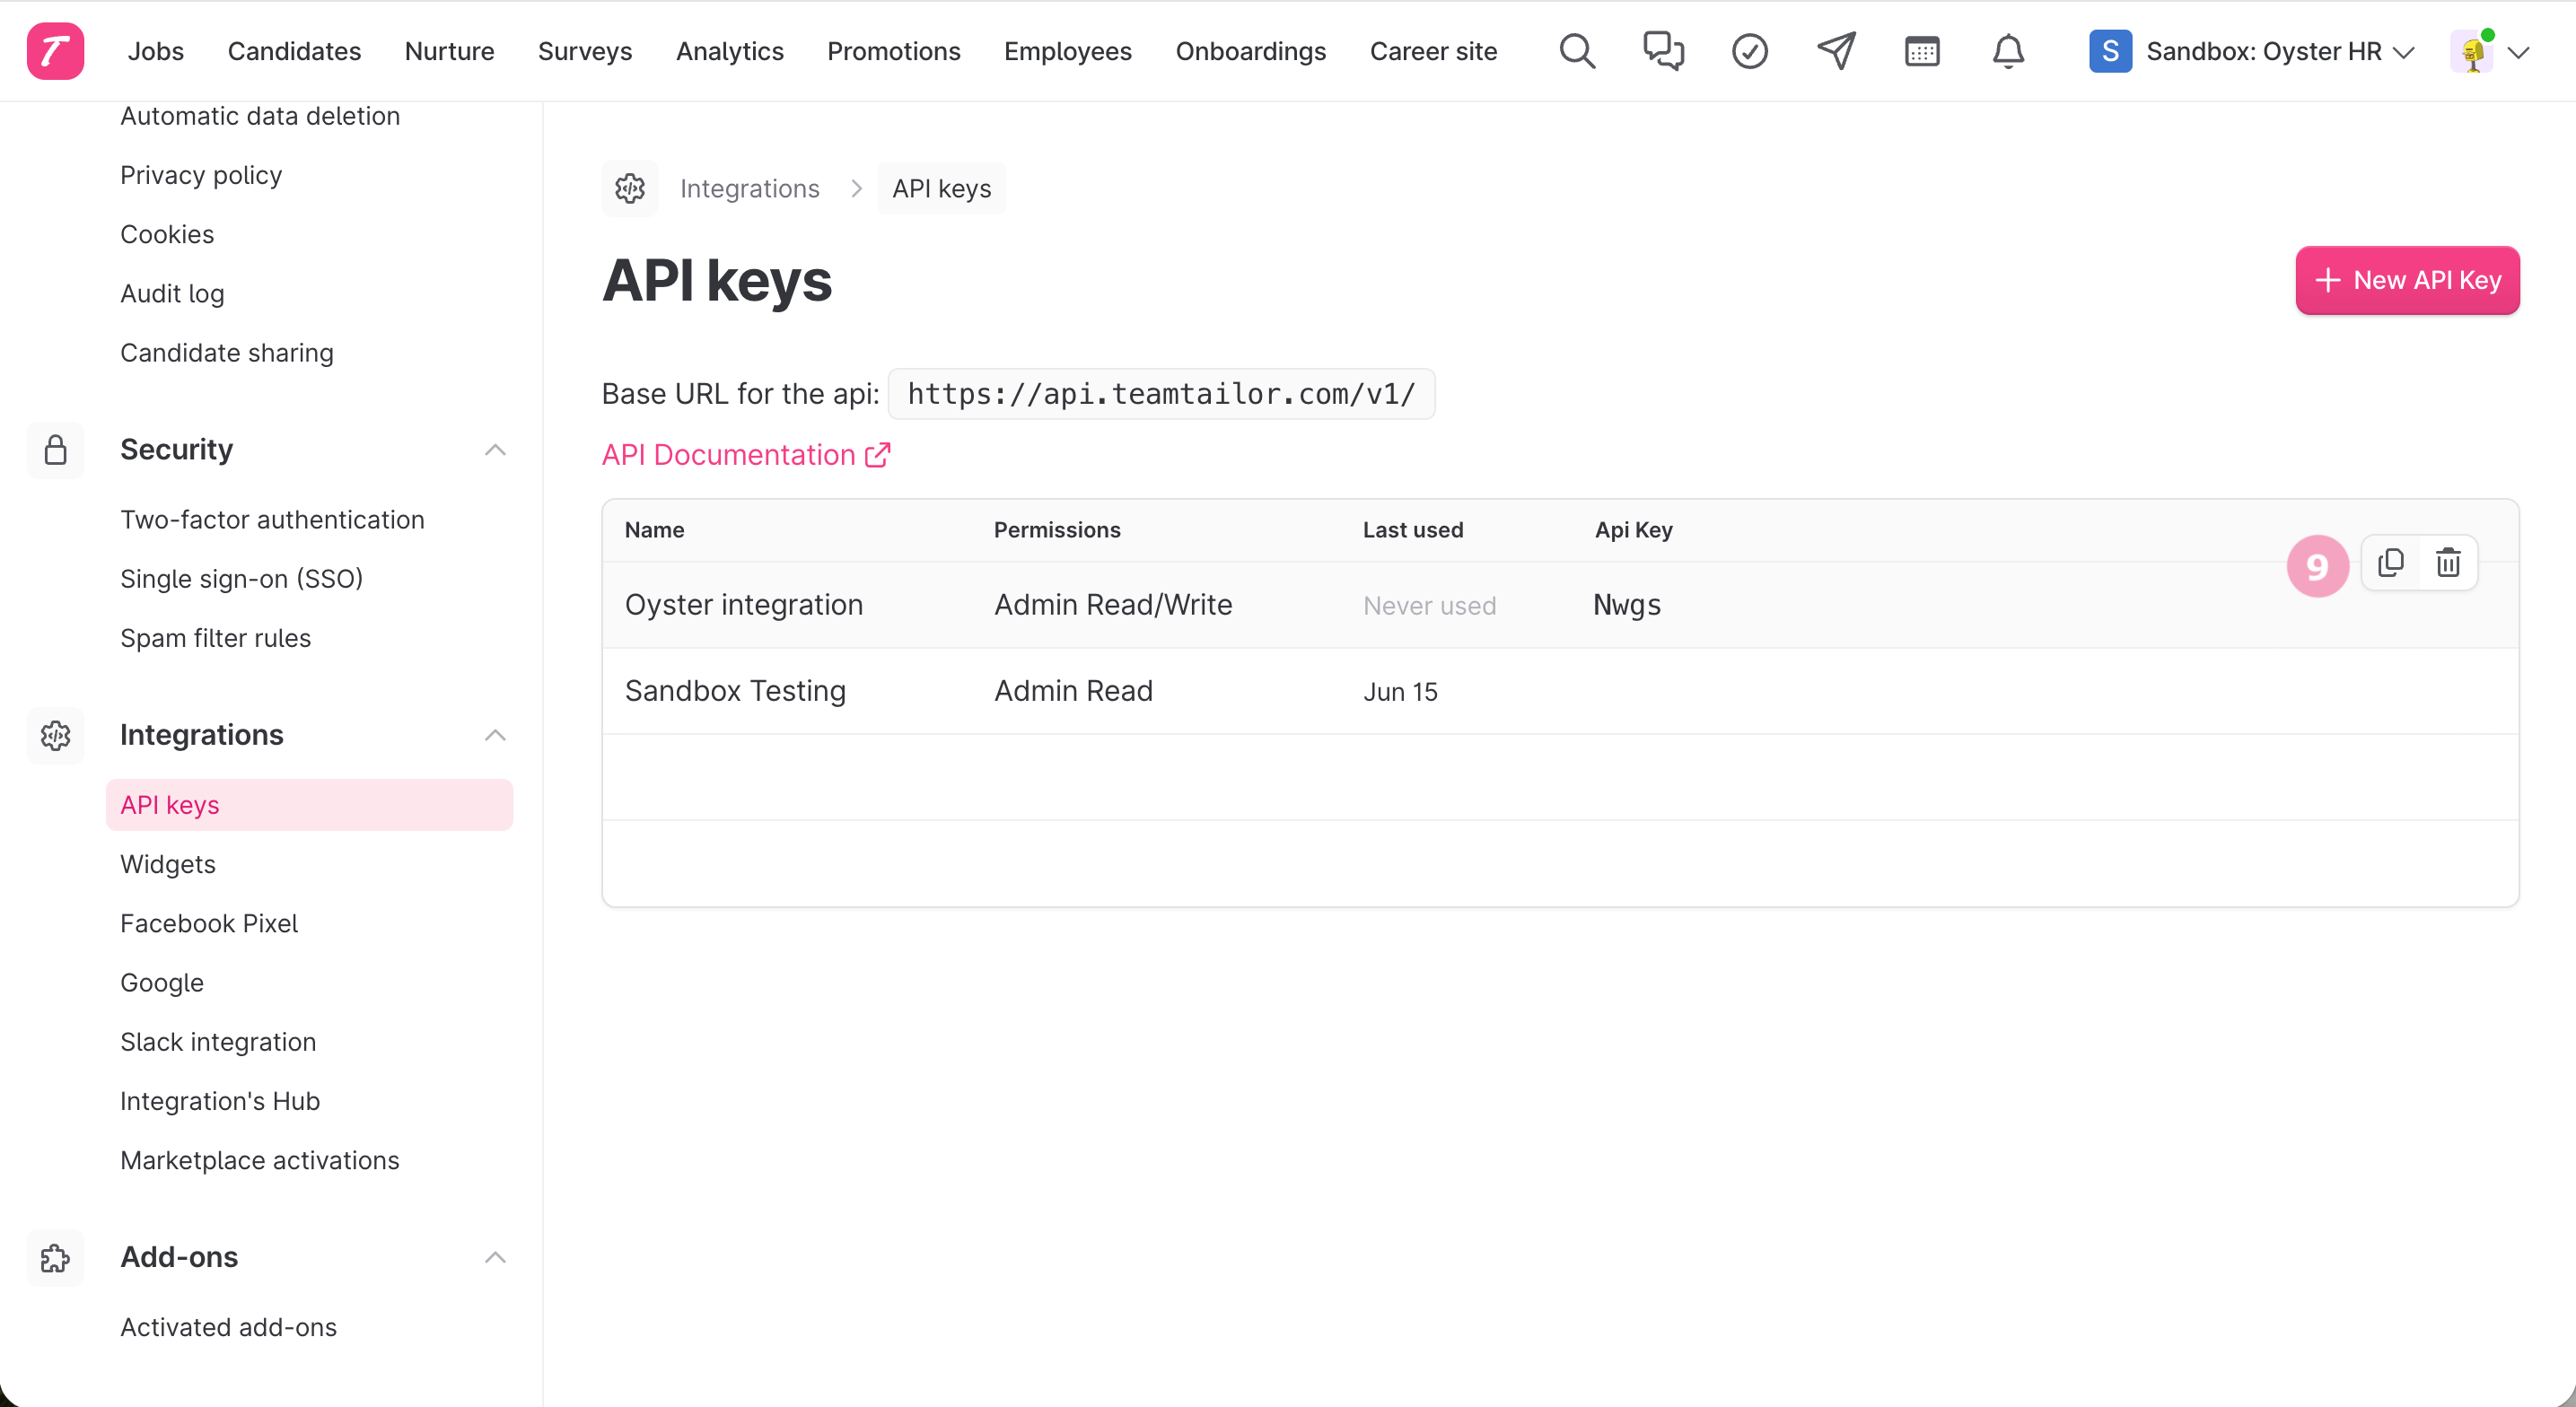The height and width of the screenshot is (1407, 2576).
Task: Open Candidate sharing settings
Action: click(227, 352)
